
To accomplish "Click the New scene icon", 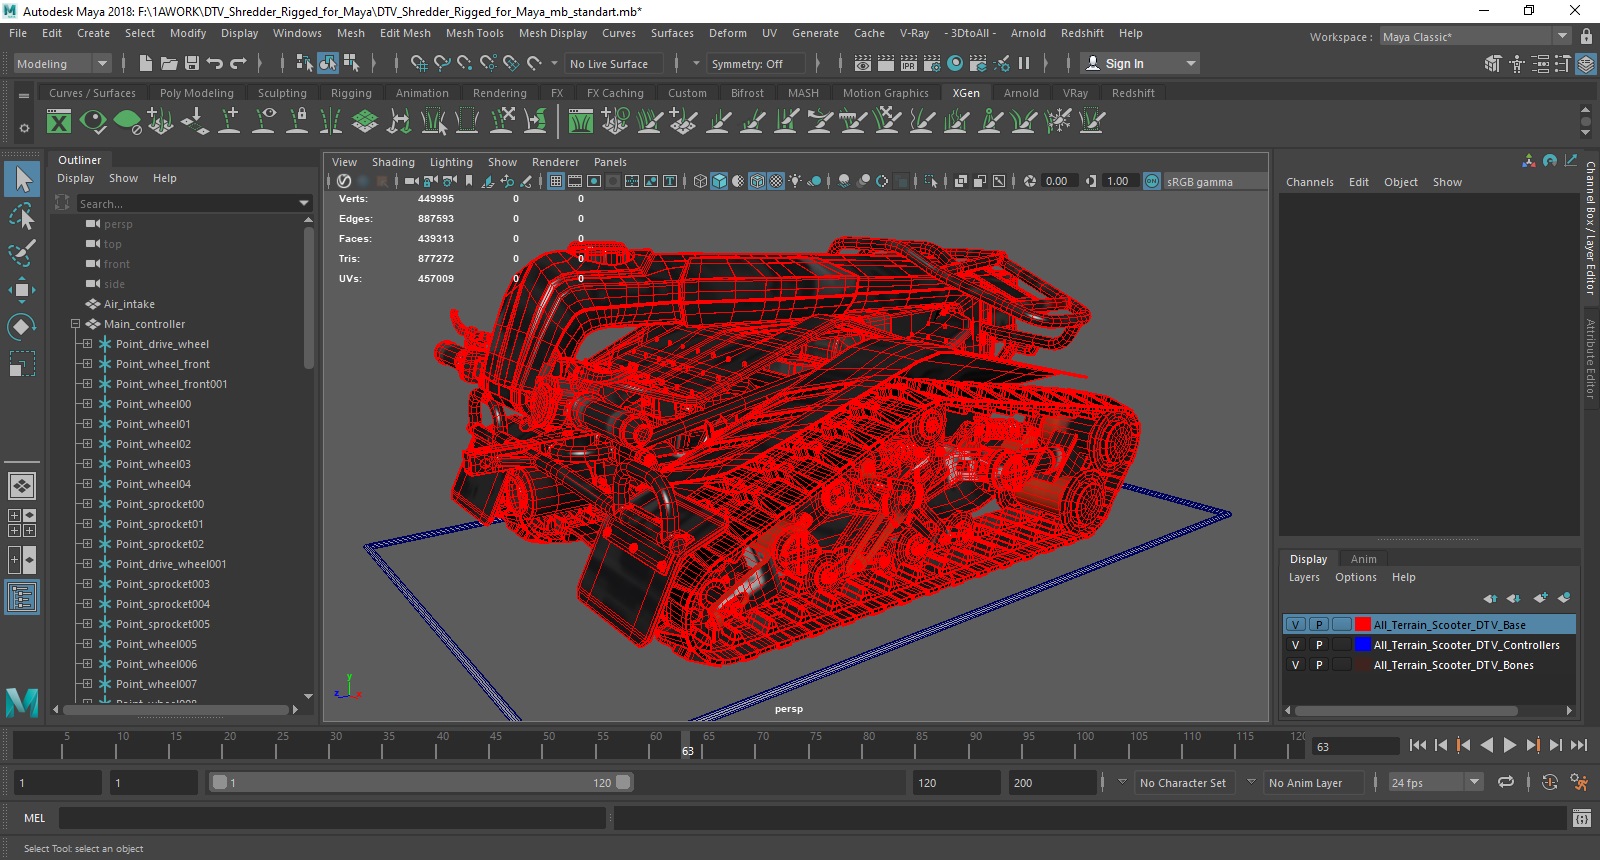I will [146, 63].
